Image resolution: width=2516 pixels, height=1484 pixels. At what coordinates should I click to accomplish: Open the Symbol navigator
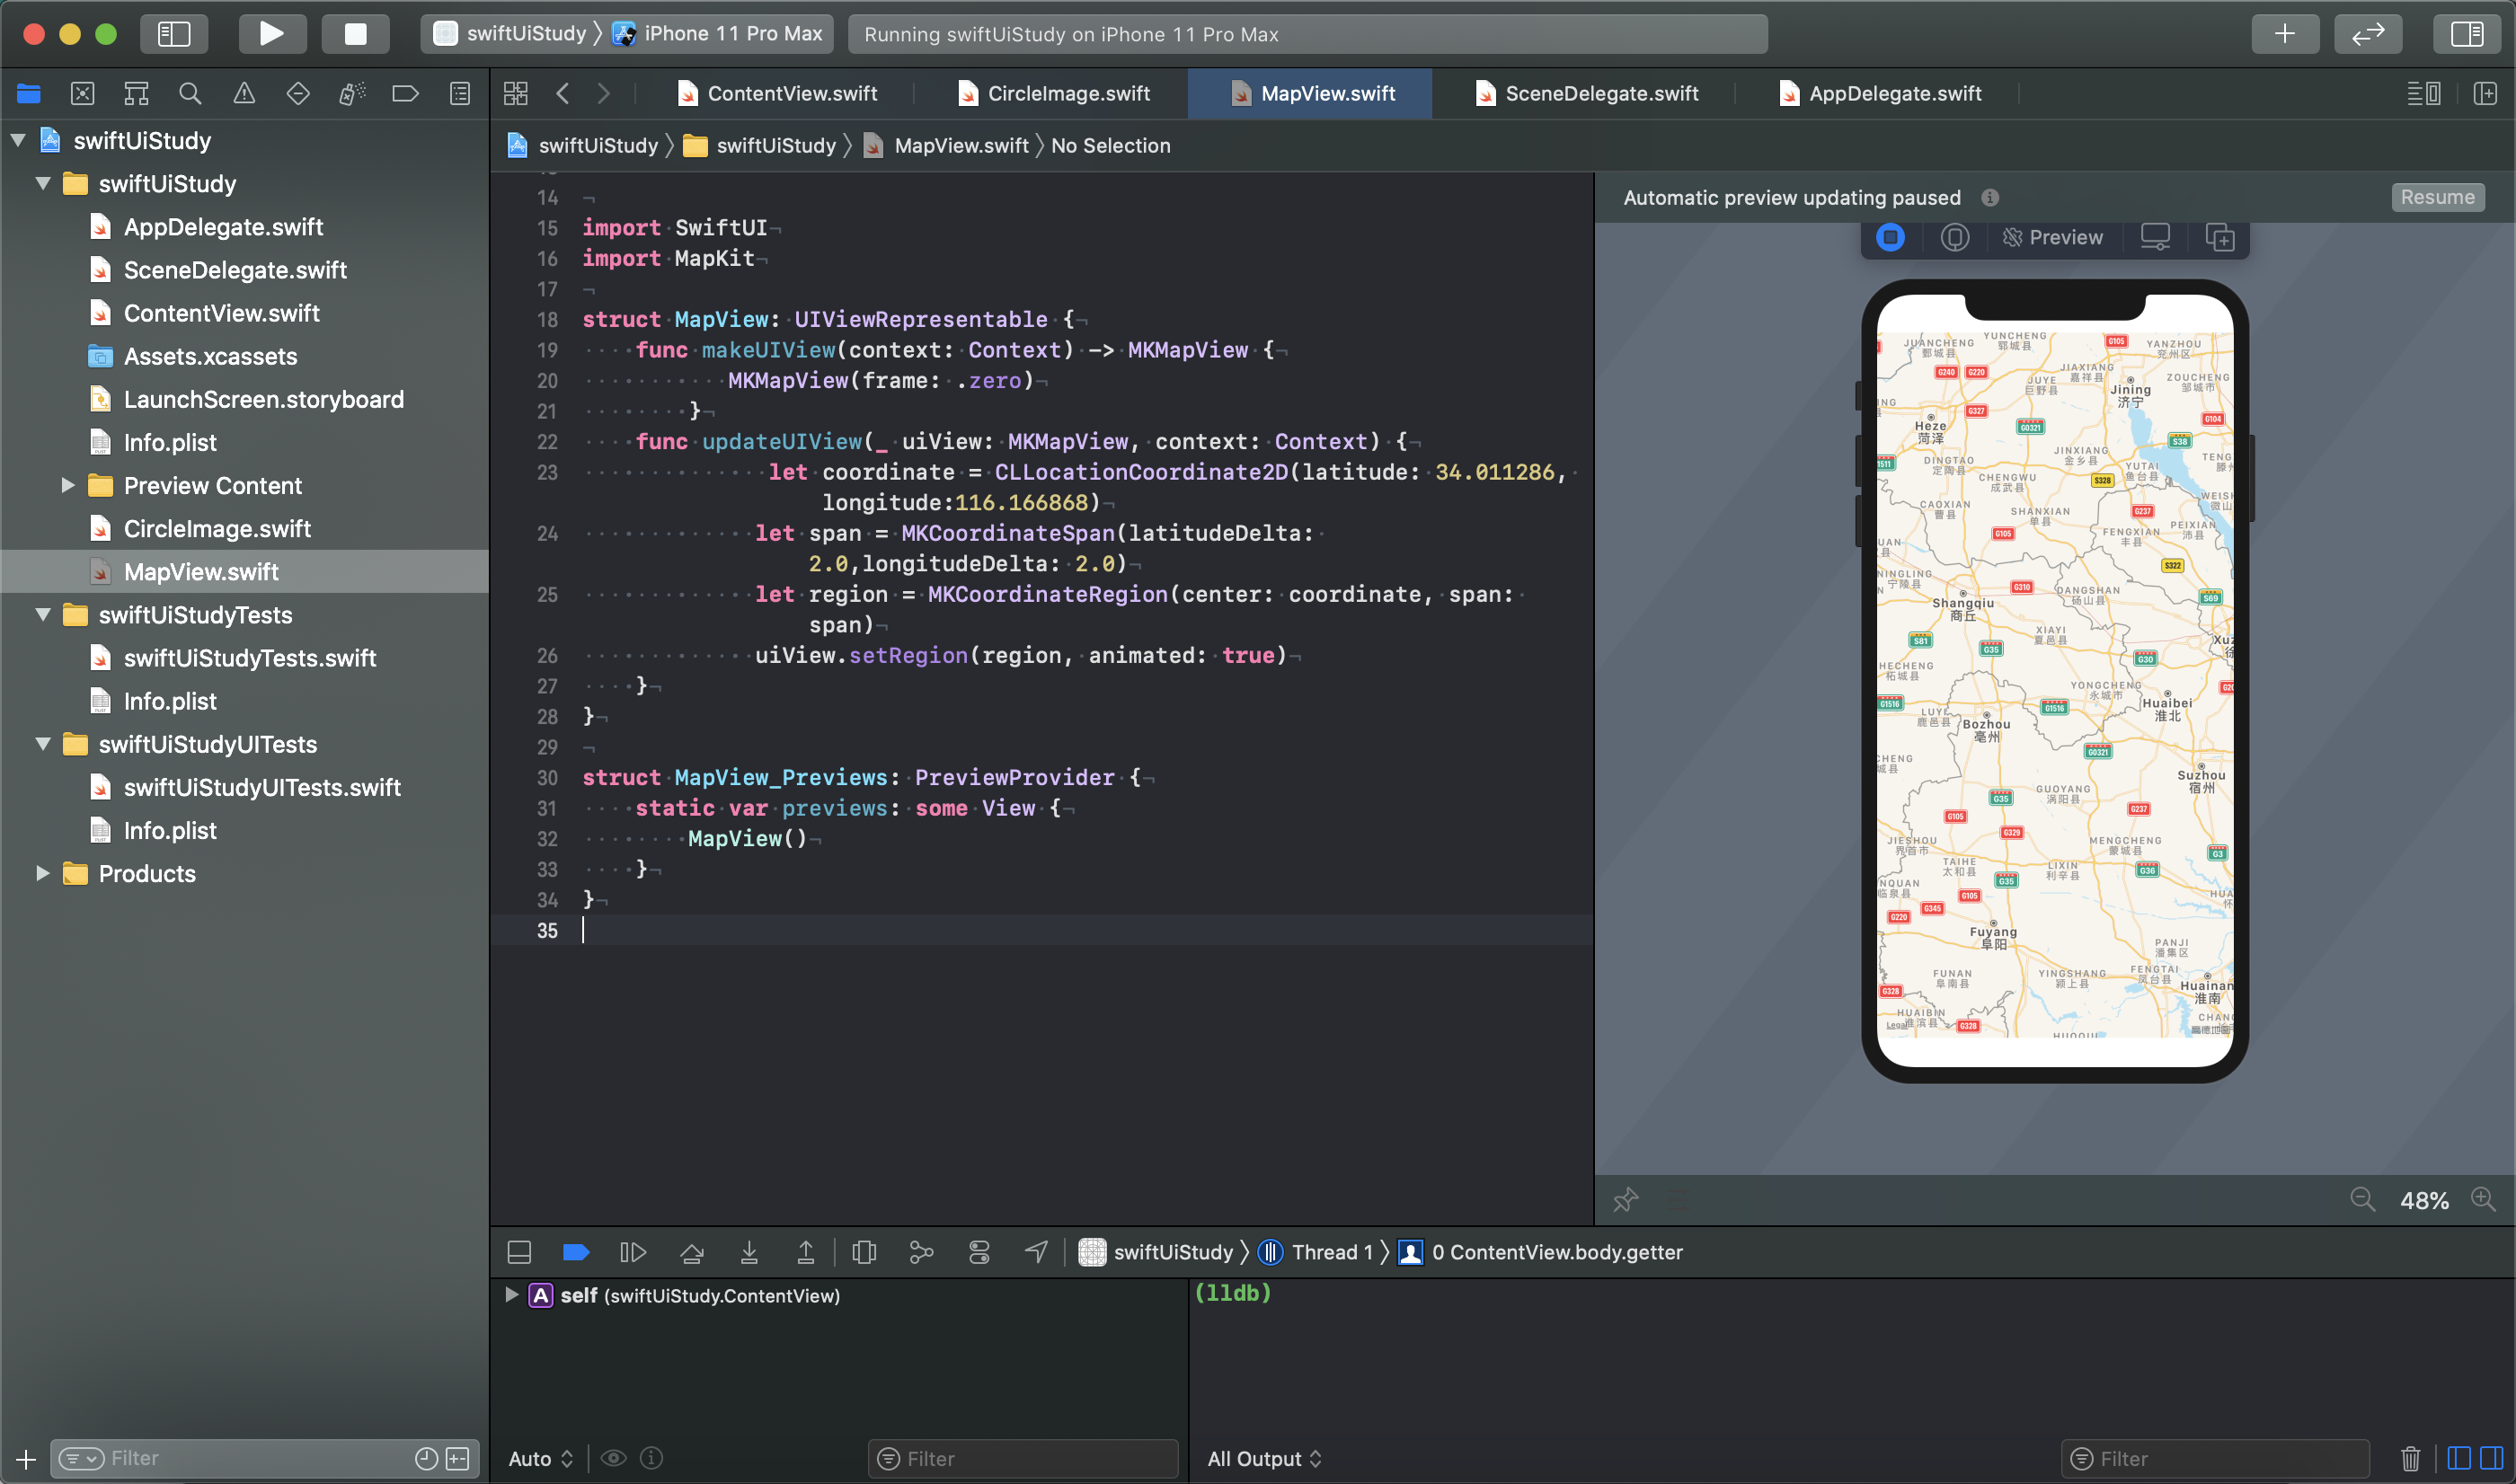pos(136,94)
